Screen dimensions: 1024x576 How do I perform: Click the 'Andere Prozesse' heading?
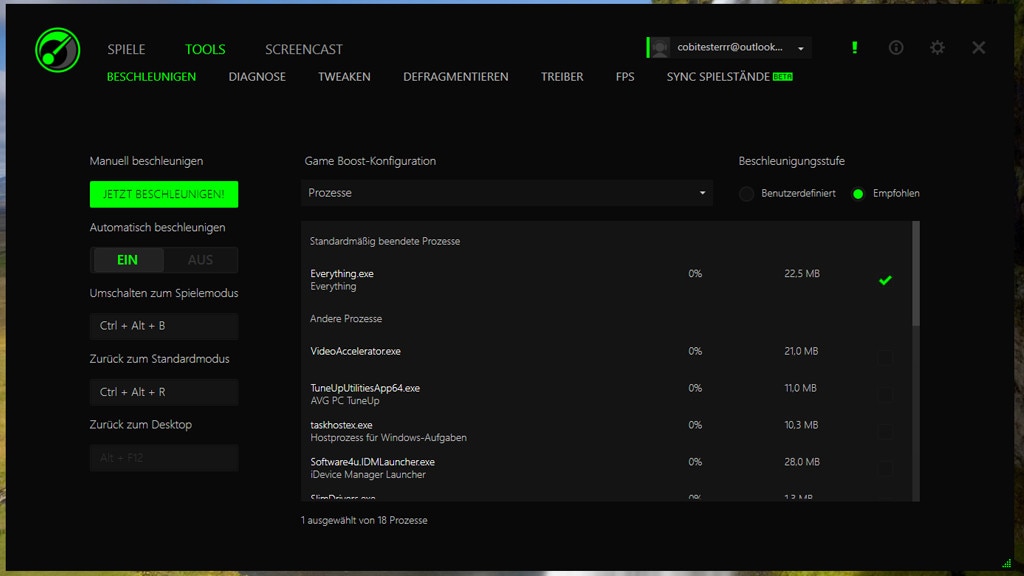(x=345, y=319)
